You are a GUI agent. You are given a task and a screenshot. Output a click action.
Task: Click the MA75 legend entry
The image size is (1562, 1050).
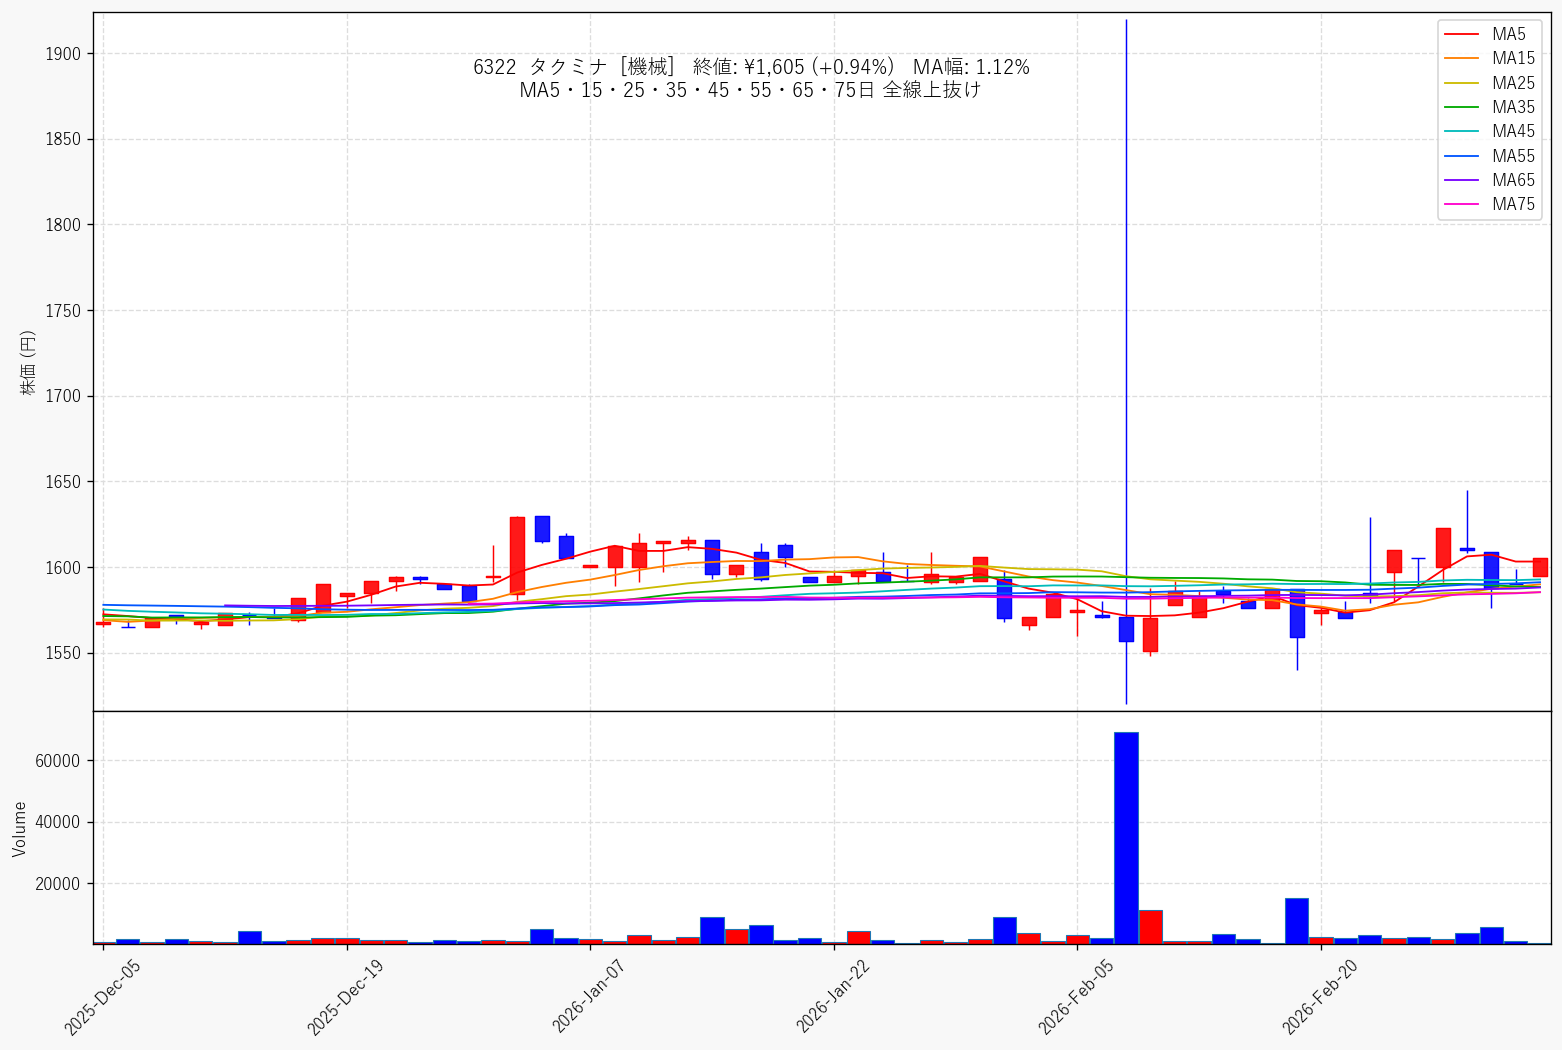click(x=1490, y=204)
